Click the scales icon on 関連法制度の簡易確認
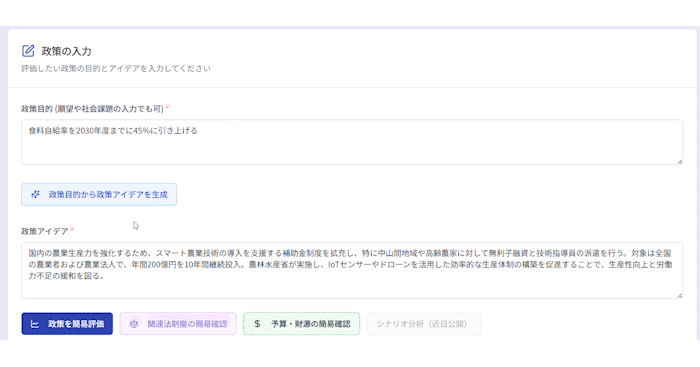 (133, 324)
